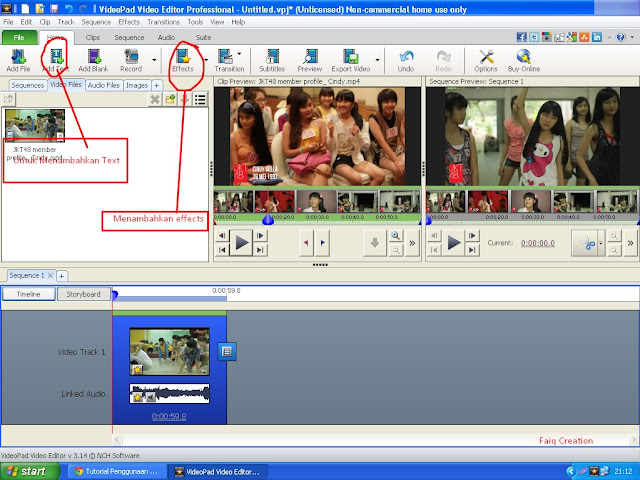Expand more controls chevron in Sequence Preview

click(630, 243)
